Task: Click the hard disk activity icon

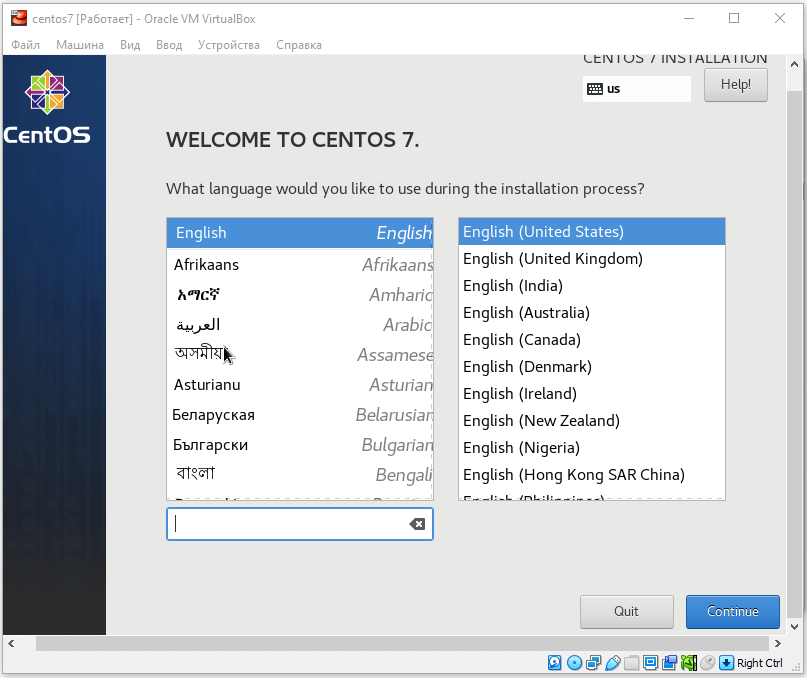Action: [x=555, y=662]
